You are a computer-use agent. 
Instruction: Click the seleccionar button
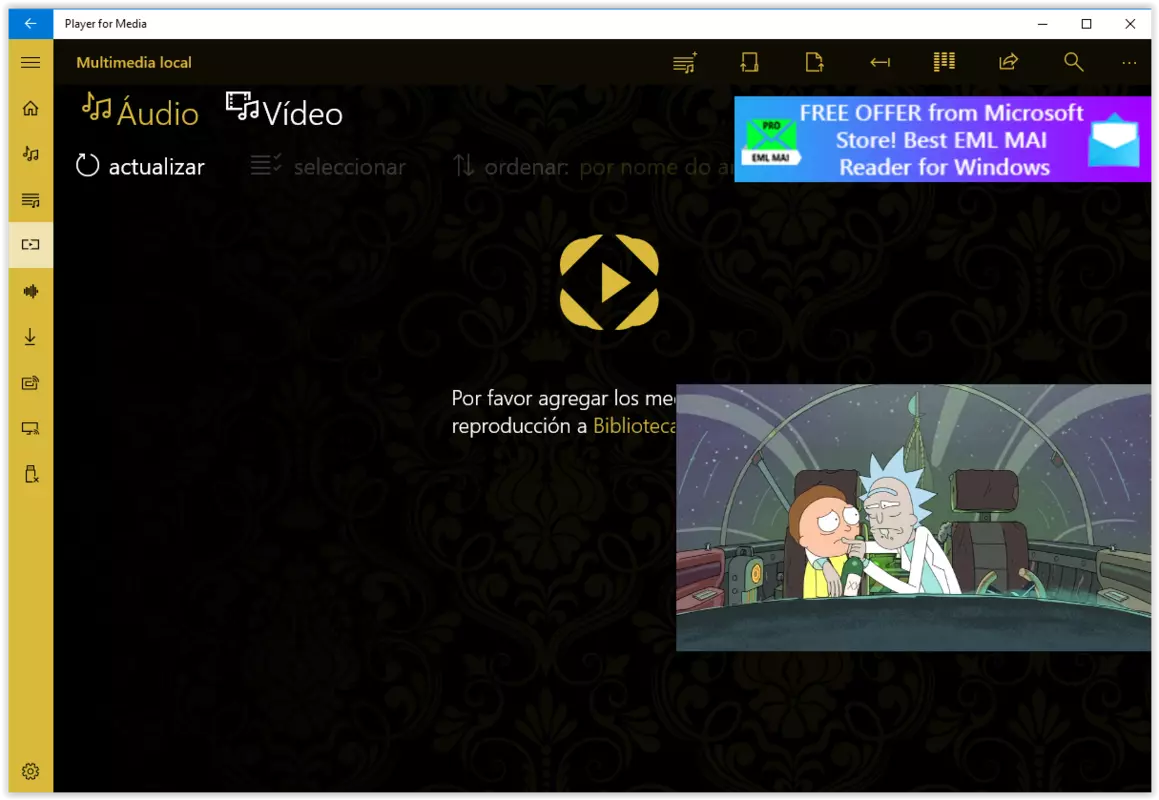328,166
